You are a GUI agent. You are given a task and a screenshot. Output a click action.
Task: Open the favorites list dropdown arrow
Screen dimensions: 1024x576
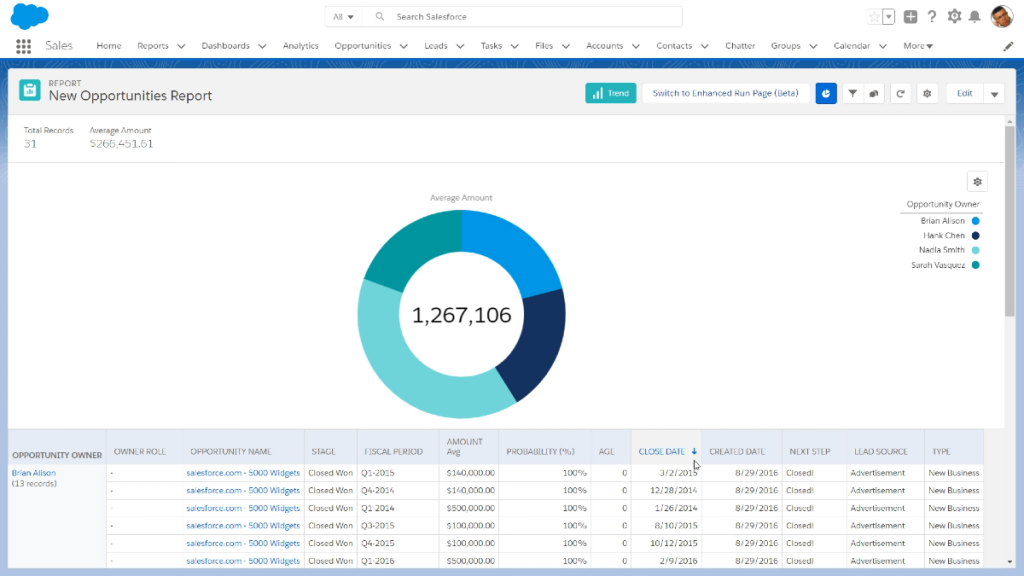pyautogui.click(x=889, y=17)
